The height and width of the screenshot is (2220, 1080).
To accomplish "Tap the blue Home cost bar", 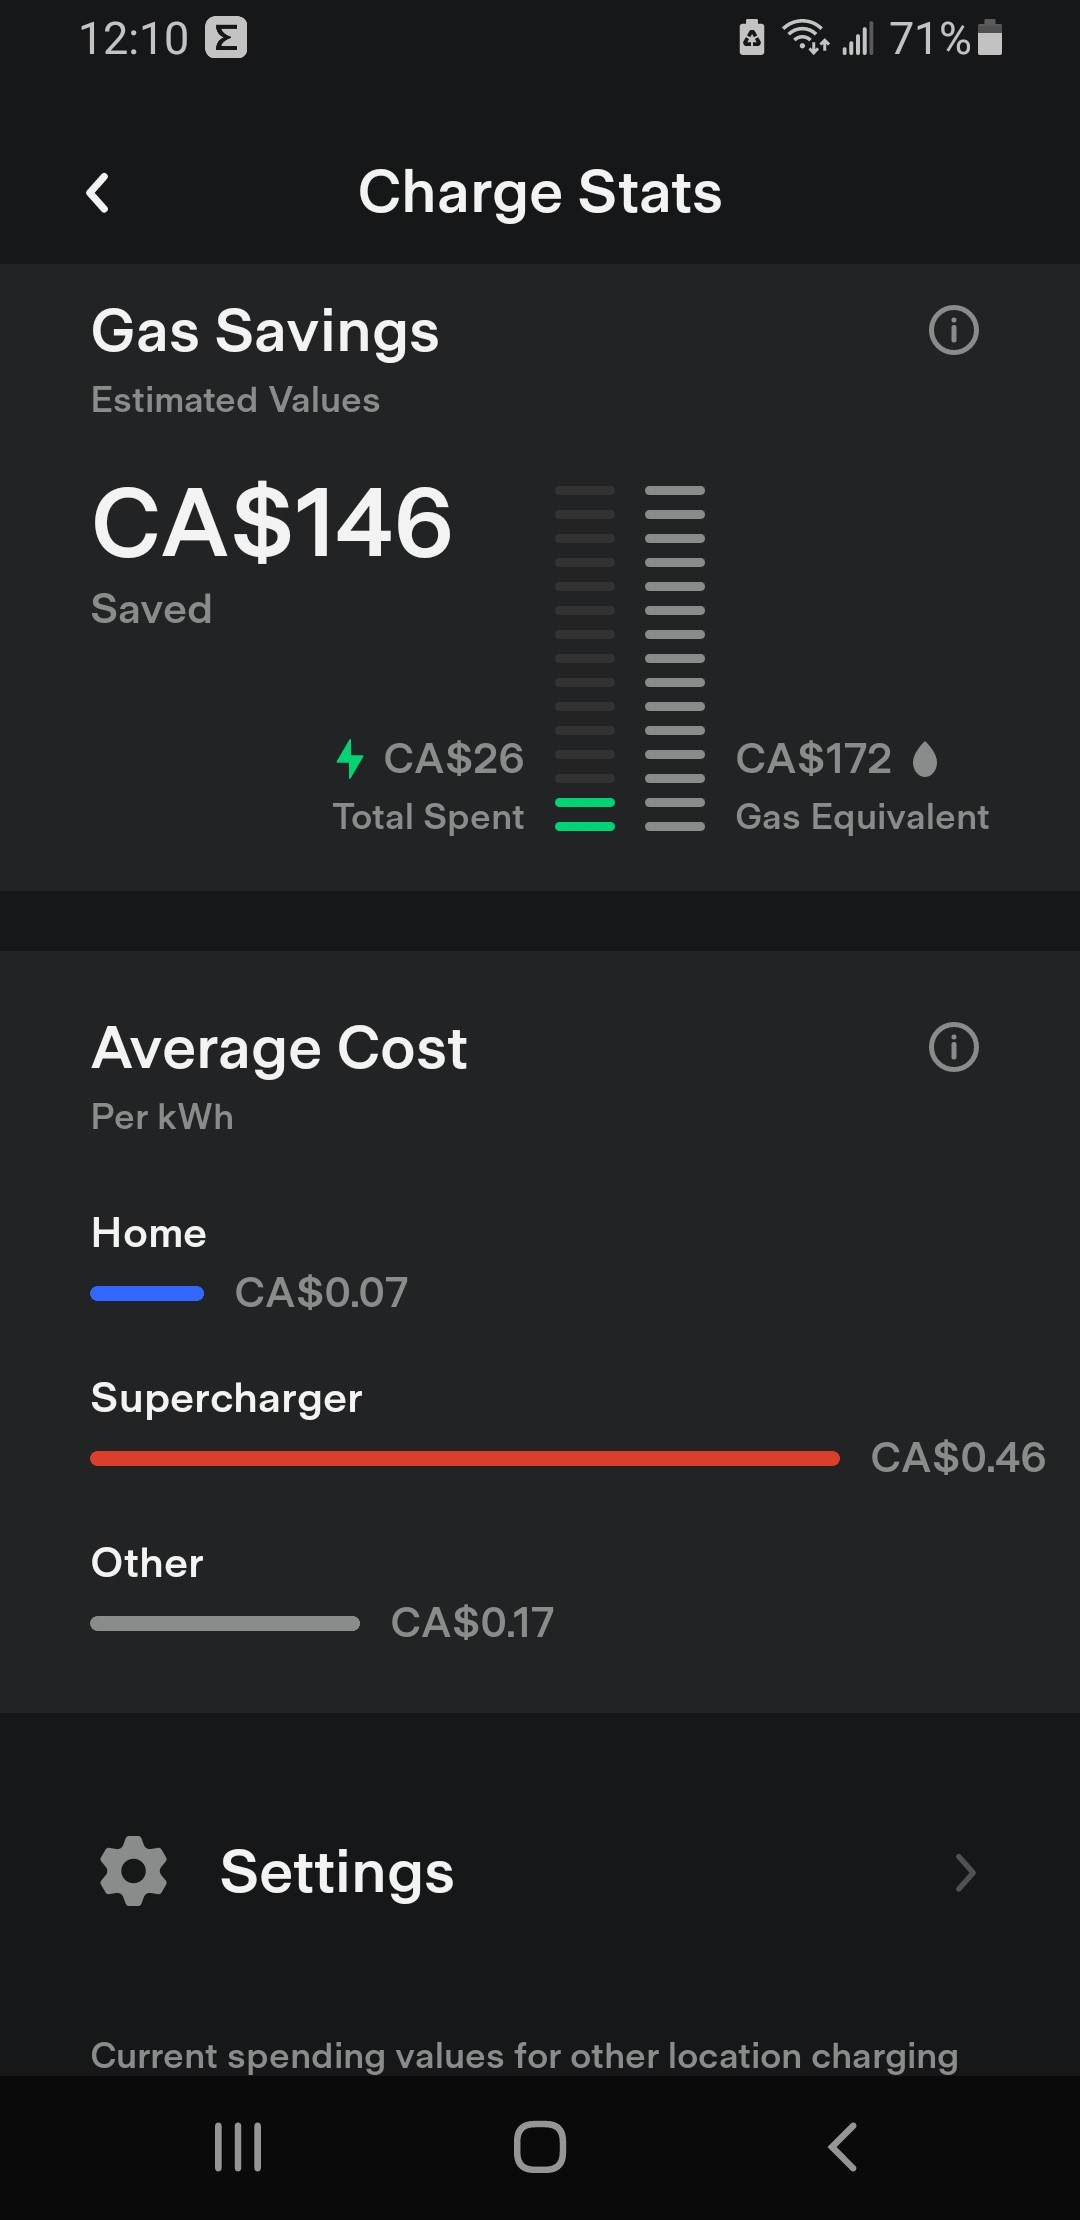I will coord(147,1294).
